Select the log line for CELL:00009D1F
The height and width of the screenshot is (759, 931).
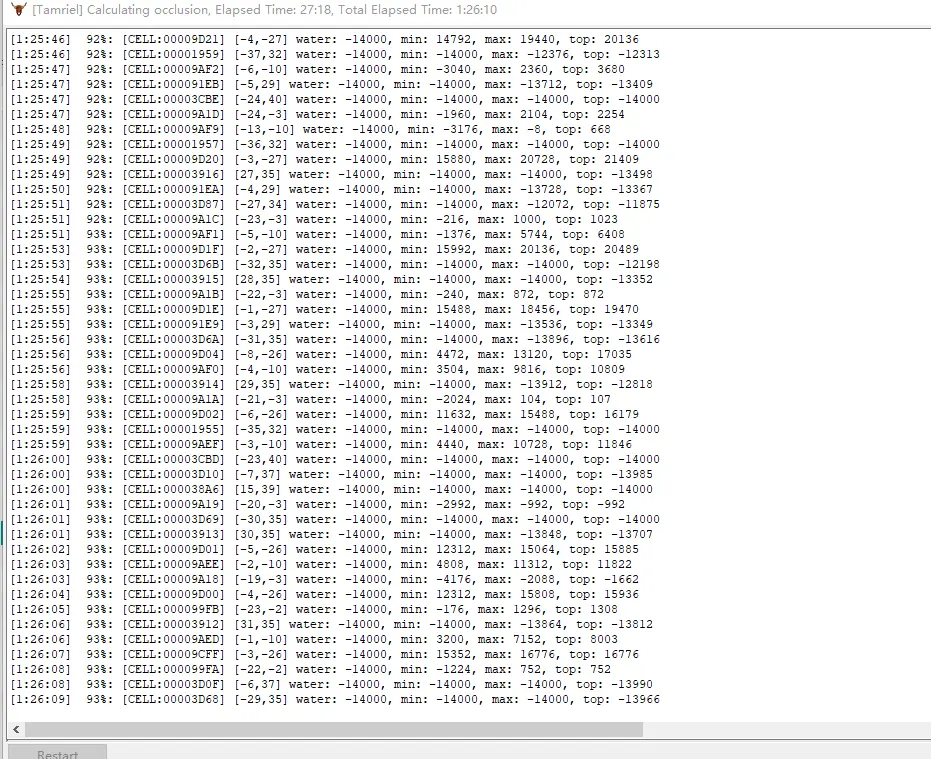325,249
